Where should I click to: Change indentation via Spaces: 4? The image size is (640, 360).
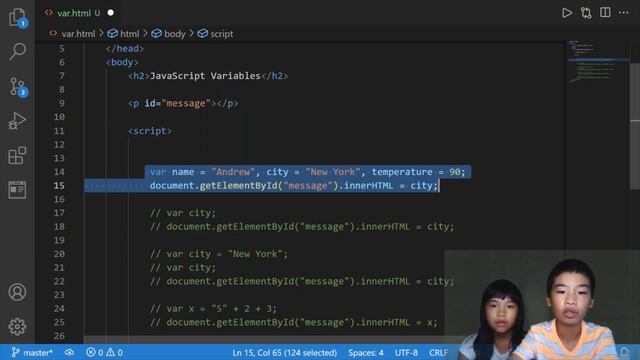coord(366,352)
